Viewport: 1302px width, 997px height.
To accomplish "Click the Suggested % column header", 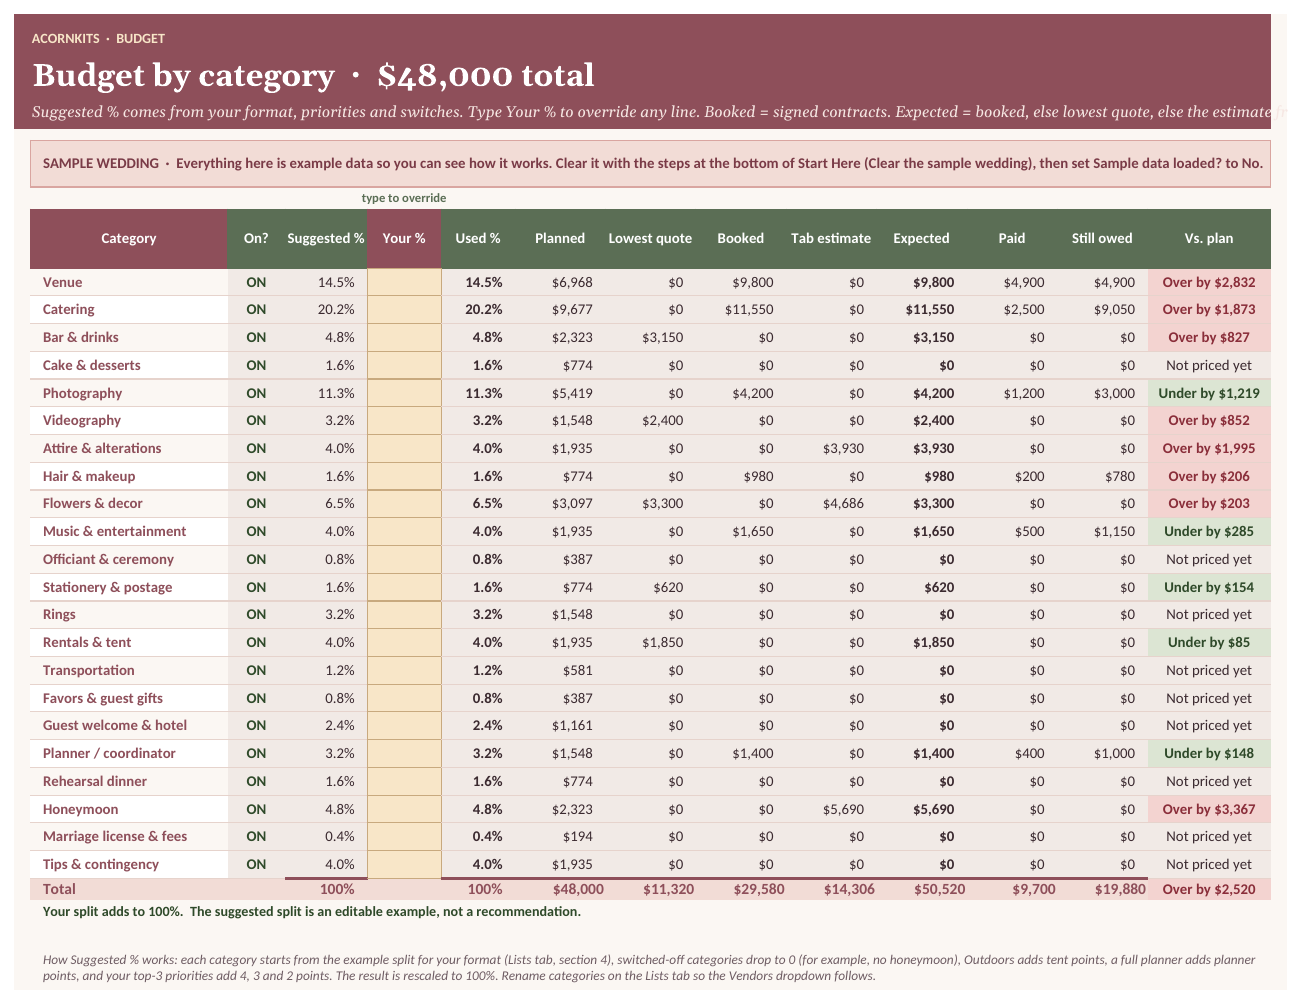I will [326, 238].
